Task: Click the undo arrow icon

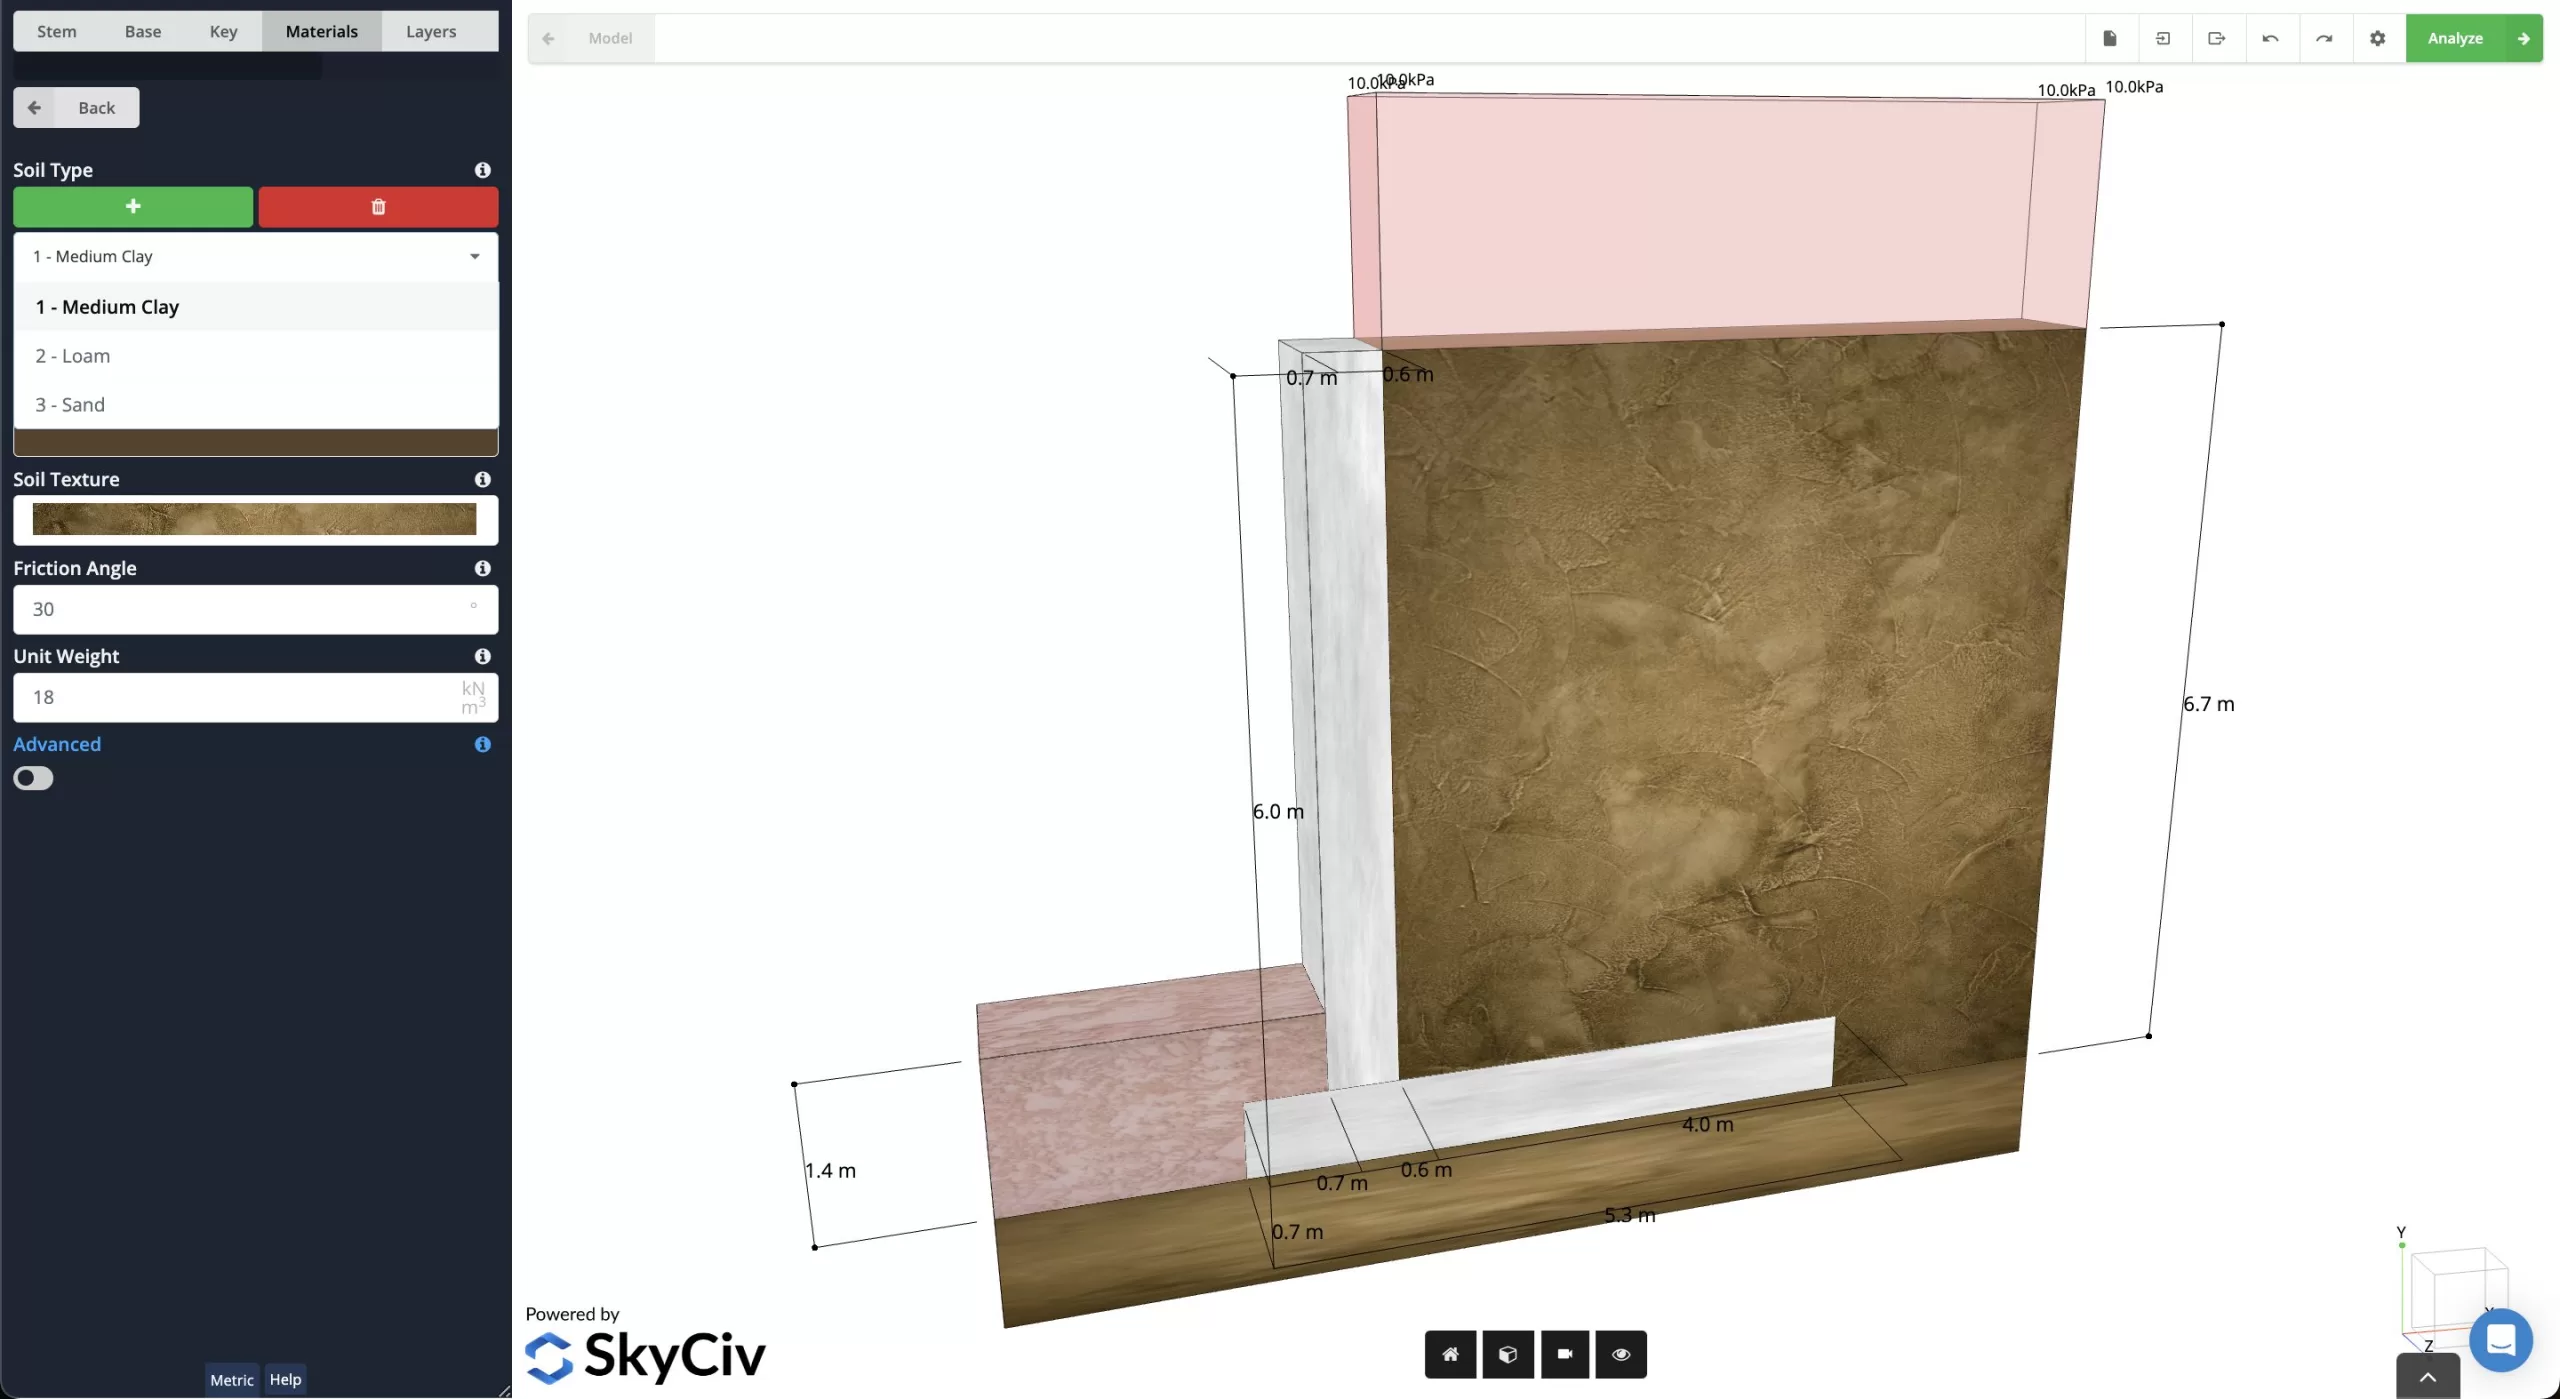Action: pos(2270,38)
